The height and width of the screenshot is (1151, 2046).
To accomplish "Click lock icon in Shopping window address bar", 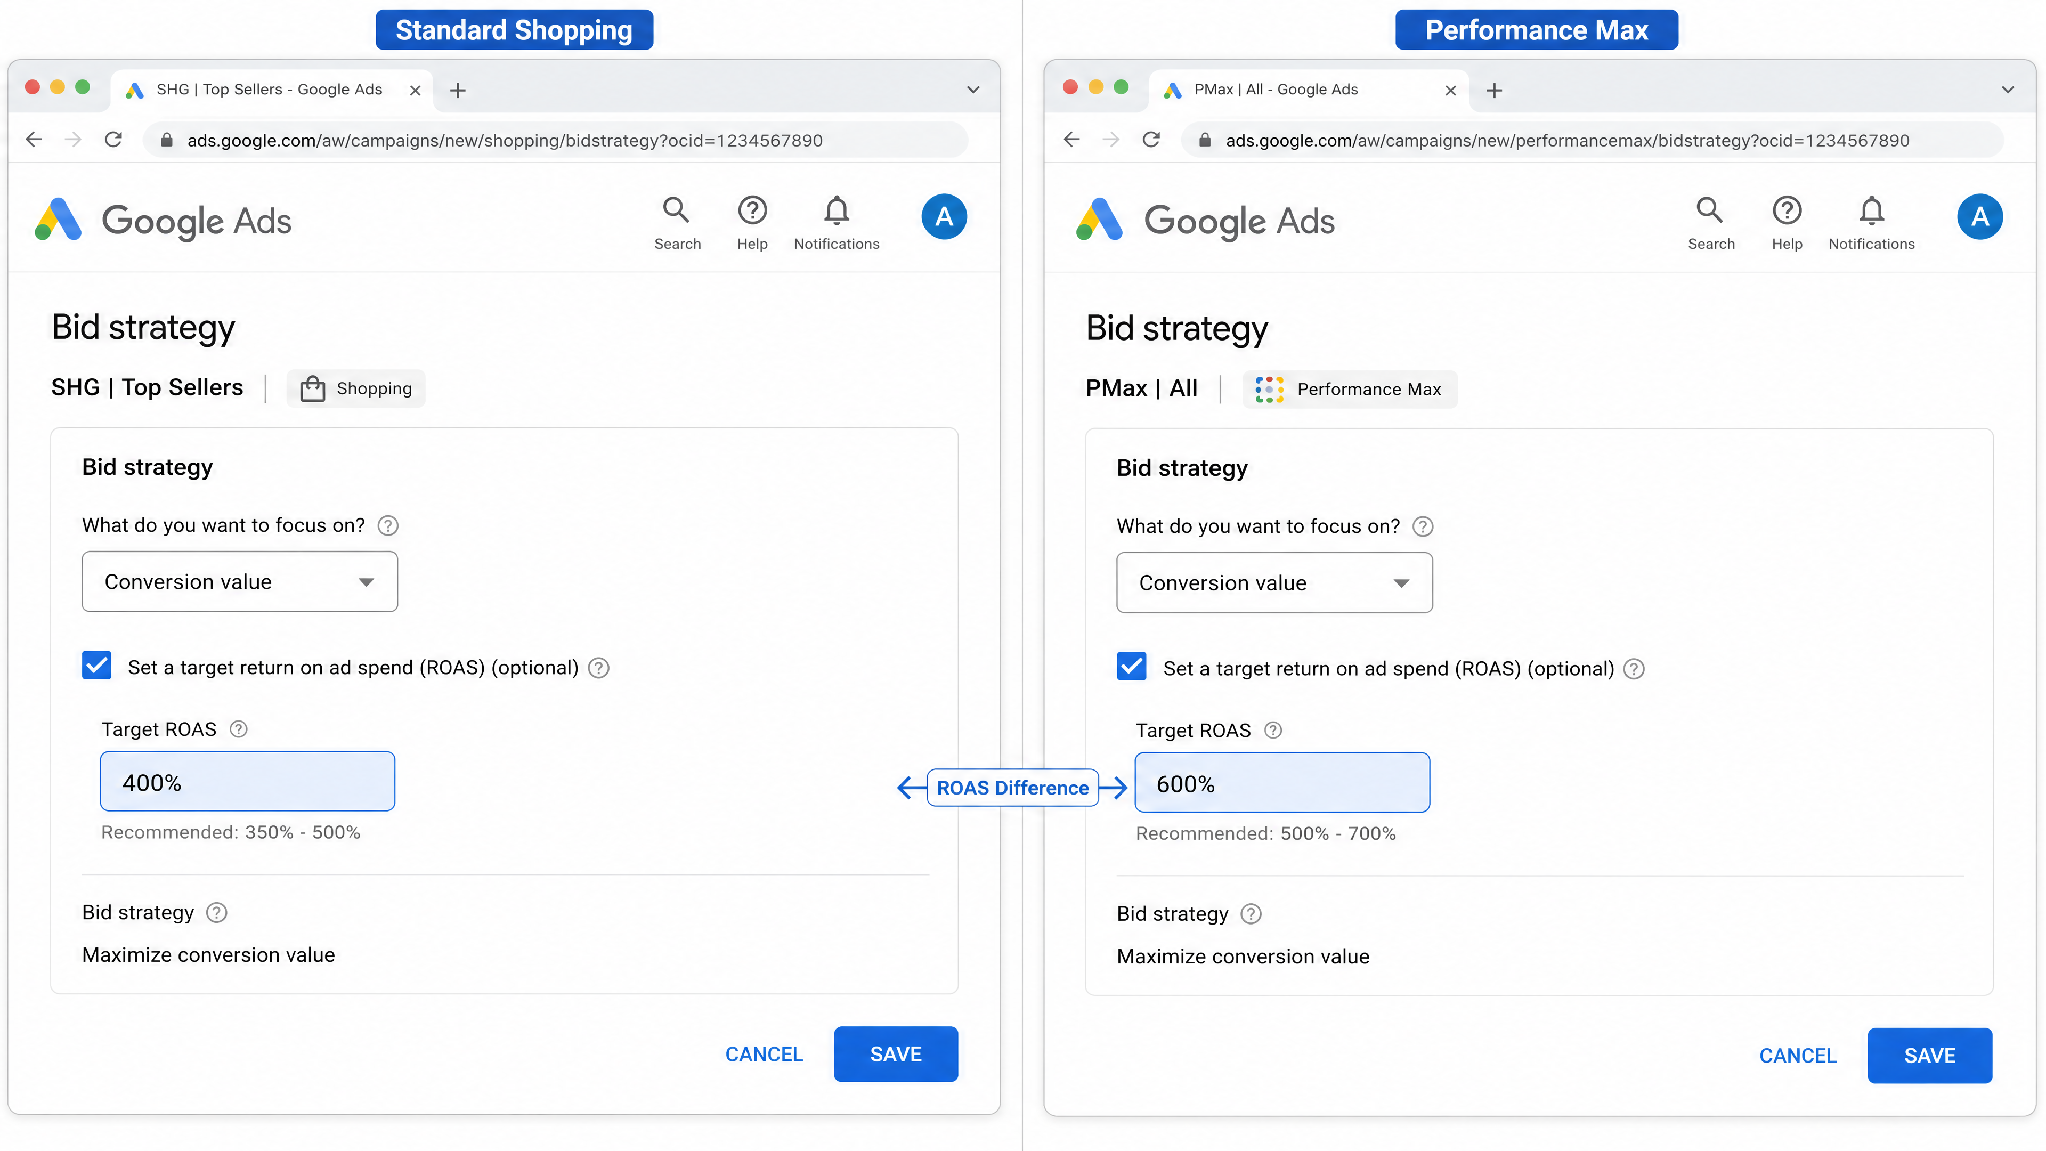I will 167,141.
